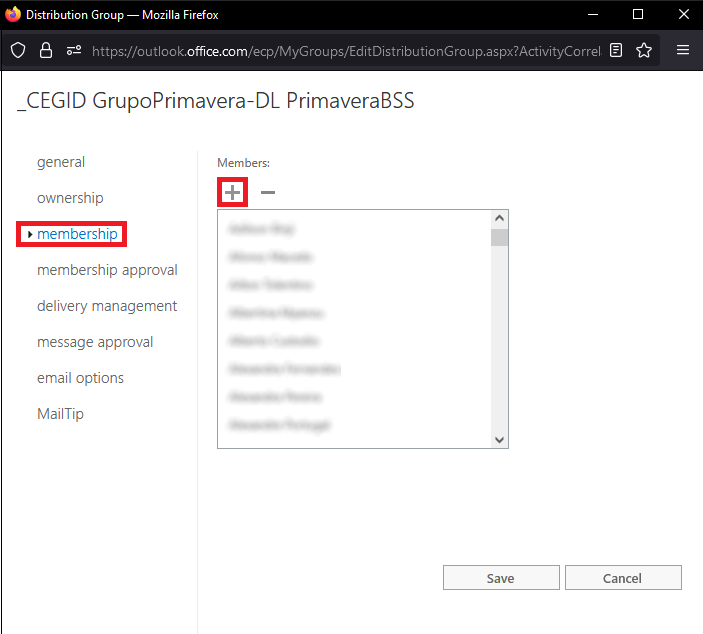Open the email options section

pos(80,378)
